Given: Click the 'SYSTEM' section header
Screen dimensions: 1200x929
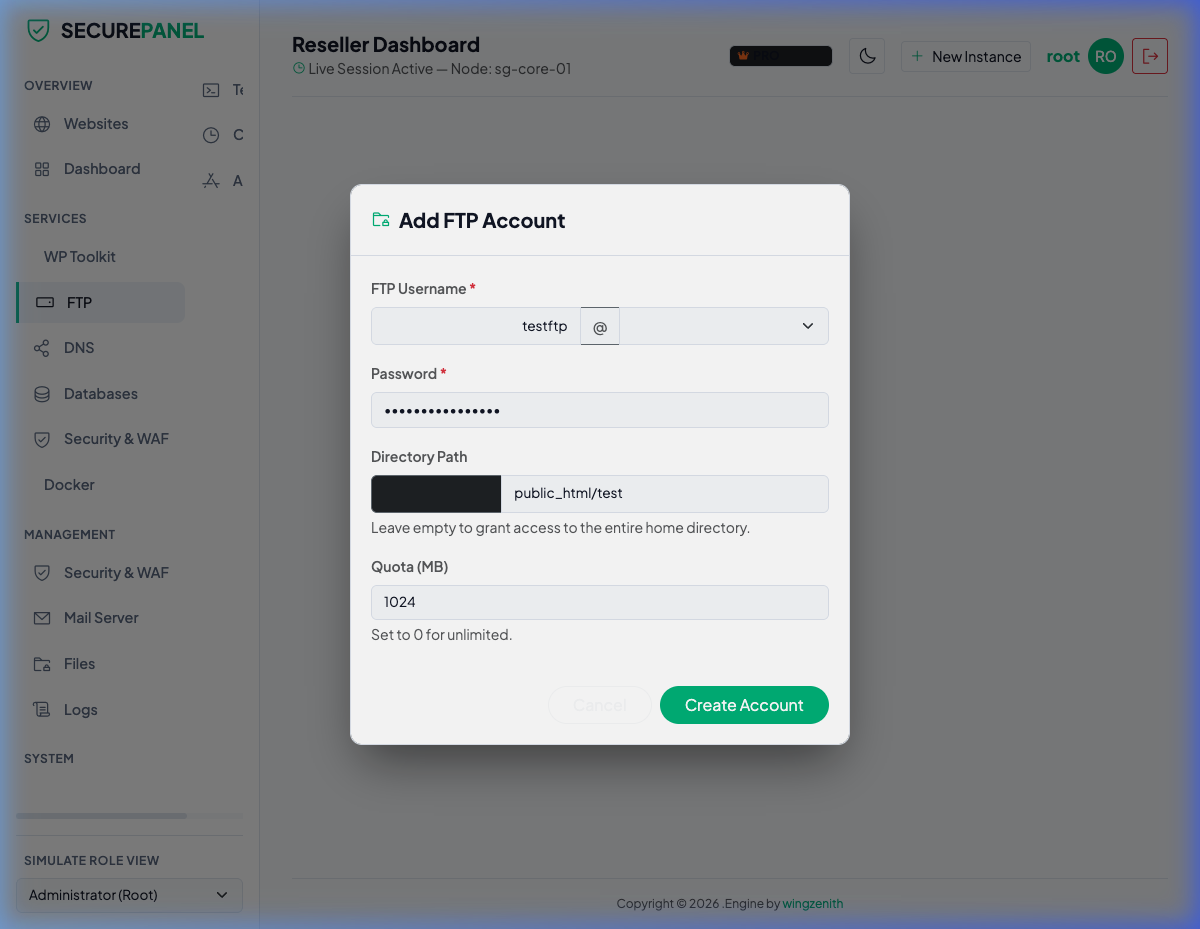Looking at the screenshot, I should click(x=49, y=759).
